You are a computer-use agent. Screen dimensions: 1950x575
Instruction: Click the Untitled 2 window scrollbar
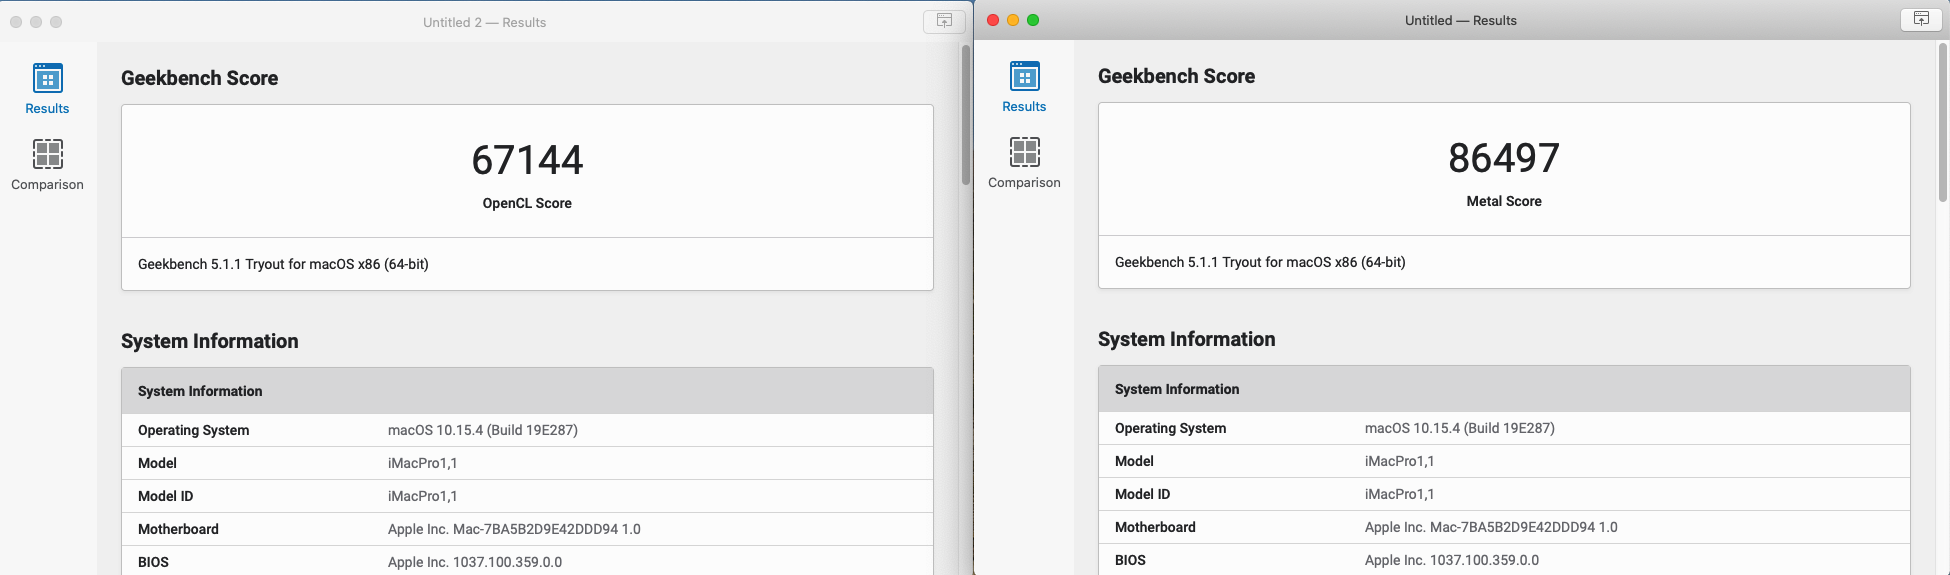point(966,115)
